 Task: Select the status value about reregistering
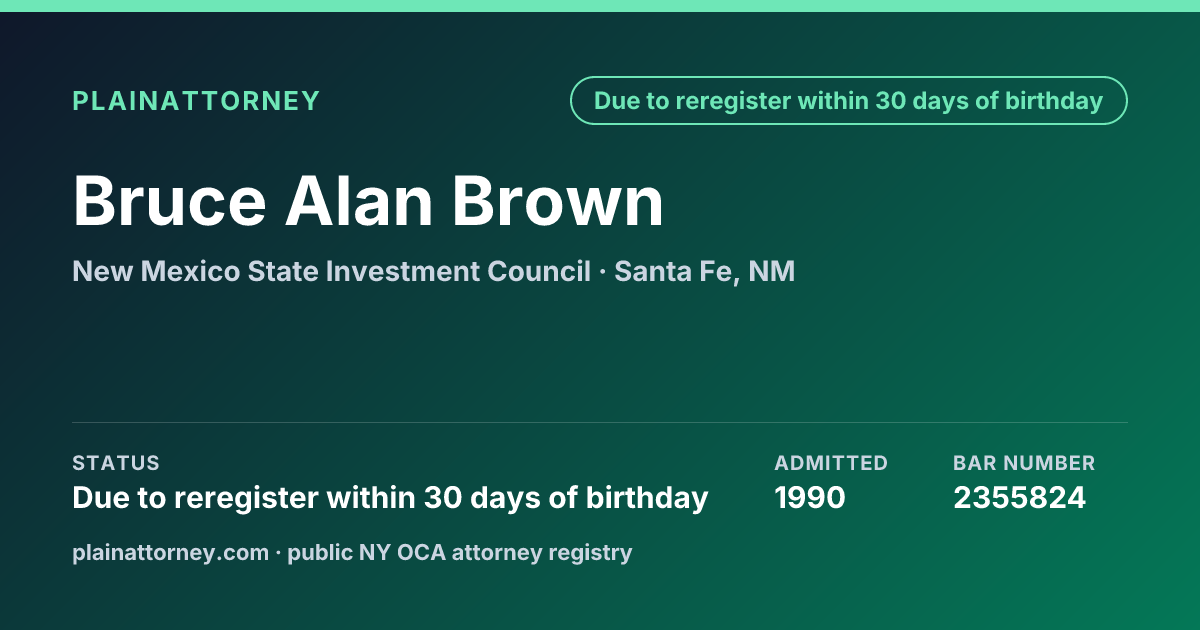click(390, 497)
